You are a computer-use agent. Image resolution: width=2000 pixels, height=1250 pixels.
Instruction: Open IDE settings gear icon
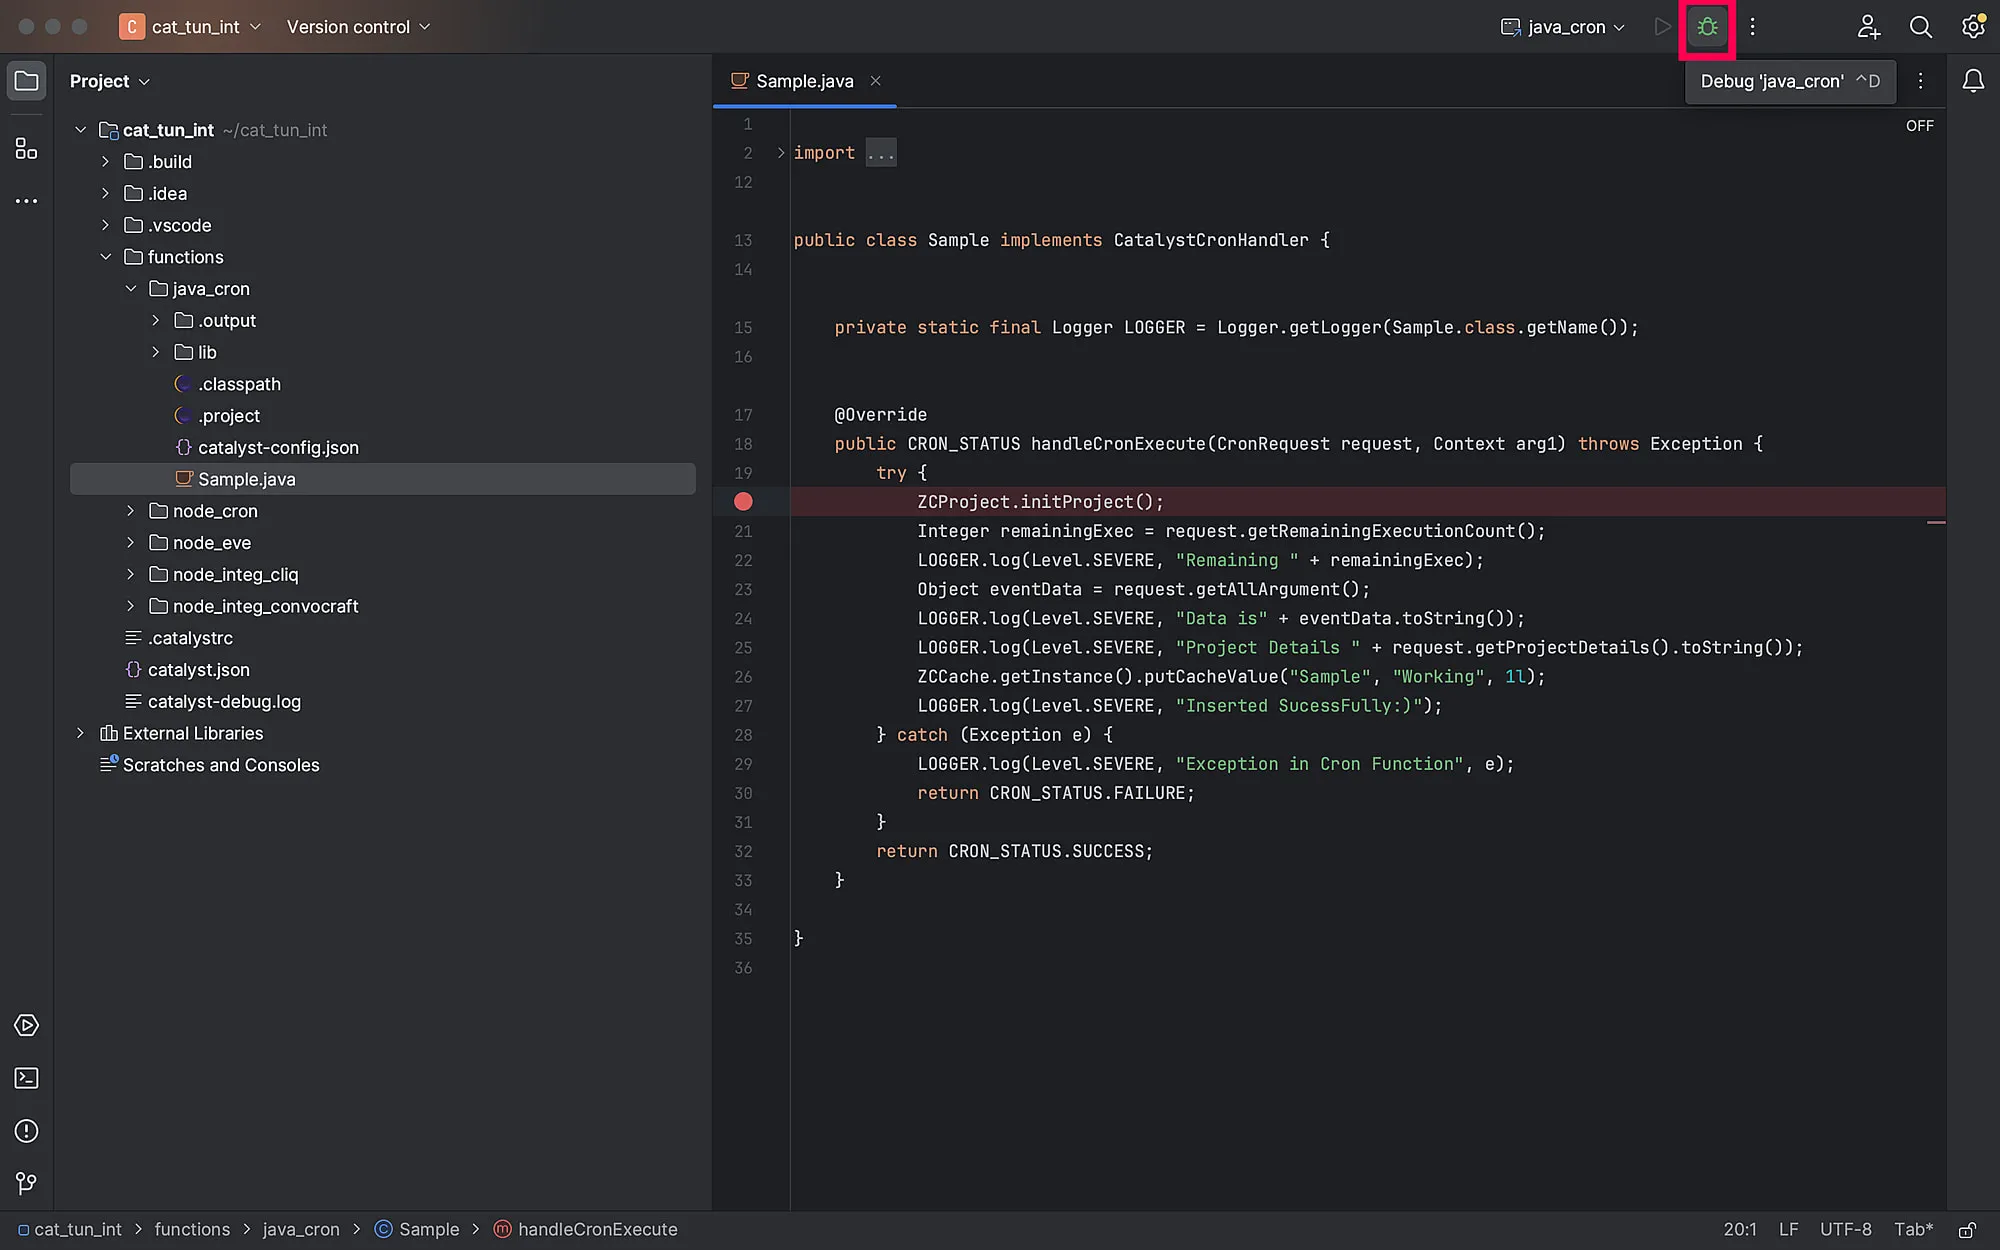click(1973, 27)
